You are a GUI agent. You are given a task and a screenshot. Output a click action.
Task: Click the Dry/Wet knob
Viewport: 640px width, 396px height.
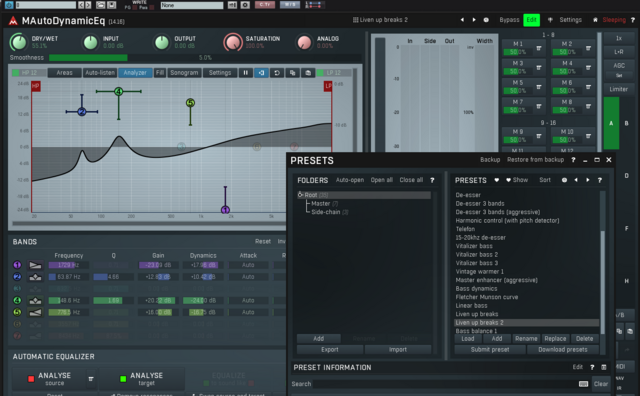18,42
